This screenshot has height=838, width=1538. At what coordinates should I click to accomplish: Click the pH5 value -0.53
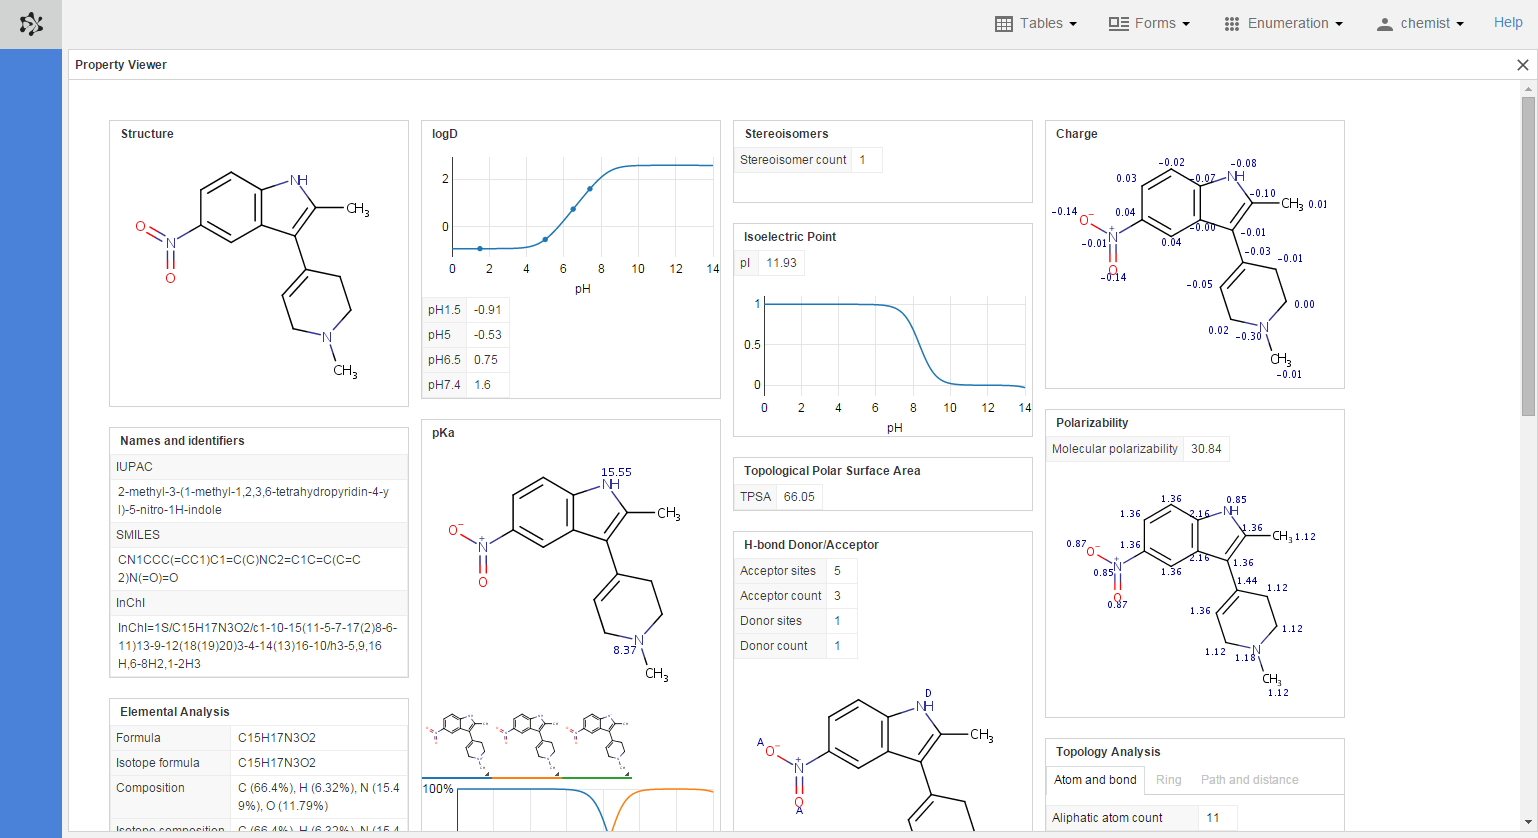pyautogui.click(x=488, y=335)
